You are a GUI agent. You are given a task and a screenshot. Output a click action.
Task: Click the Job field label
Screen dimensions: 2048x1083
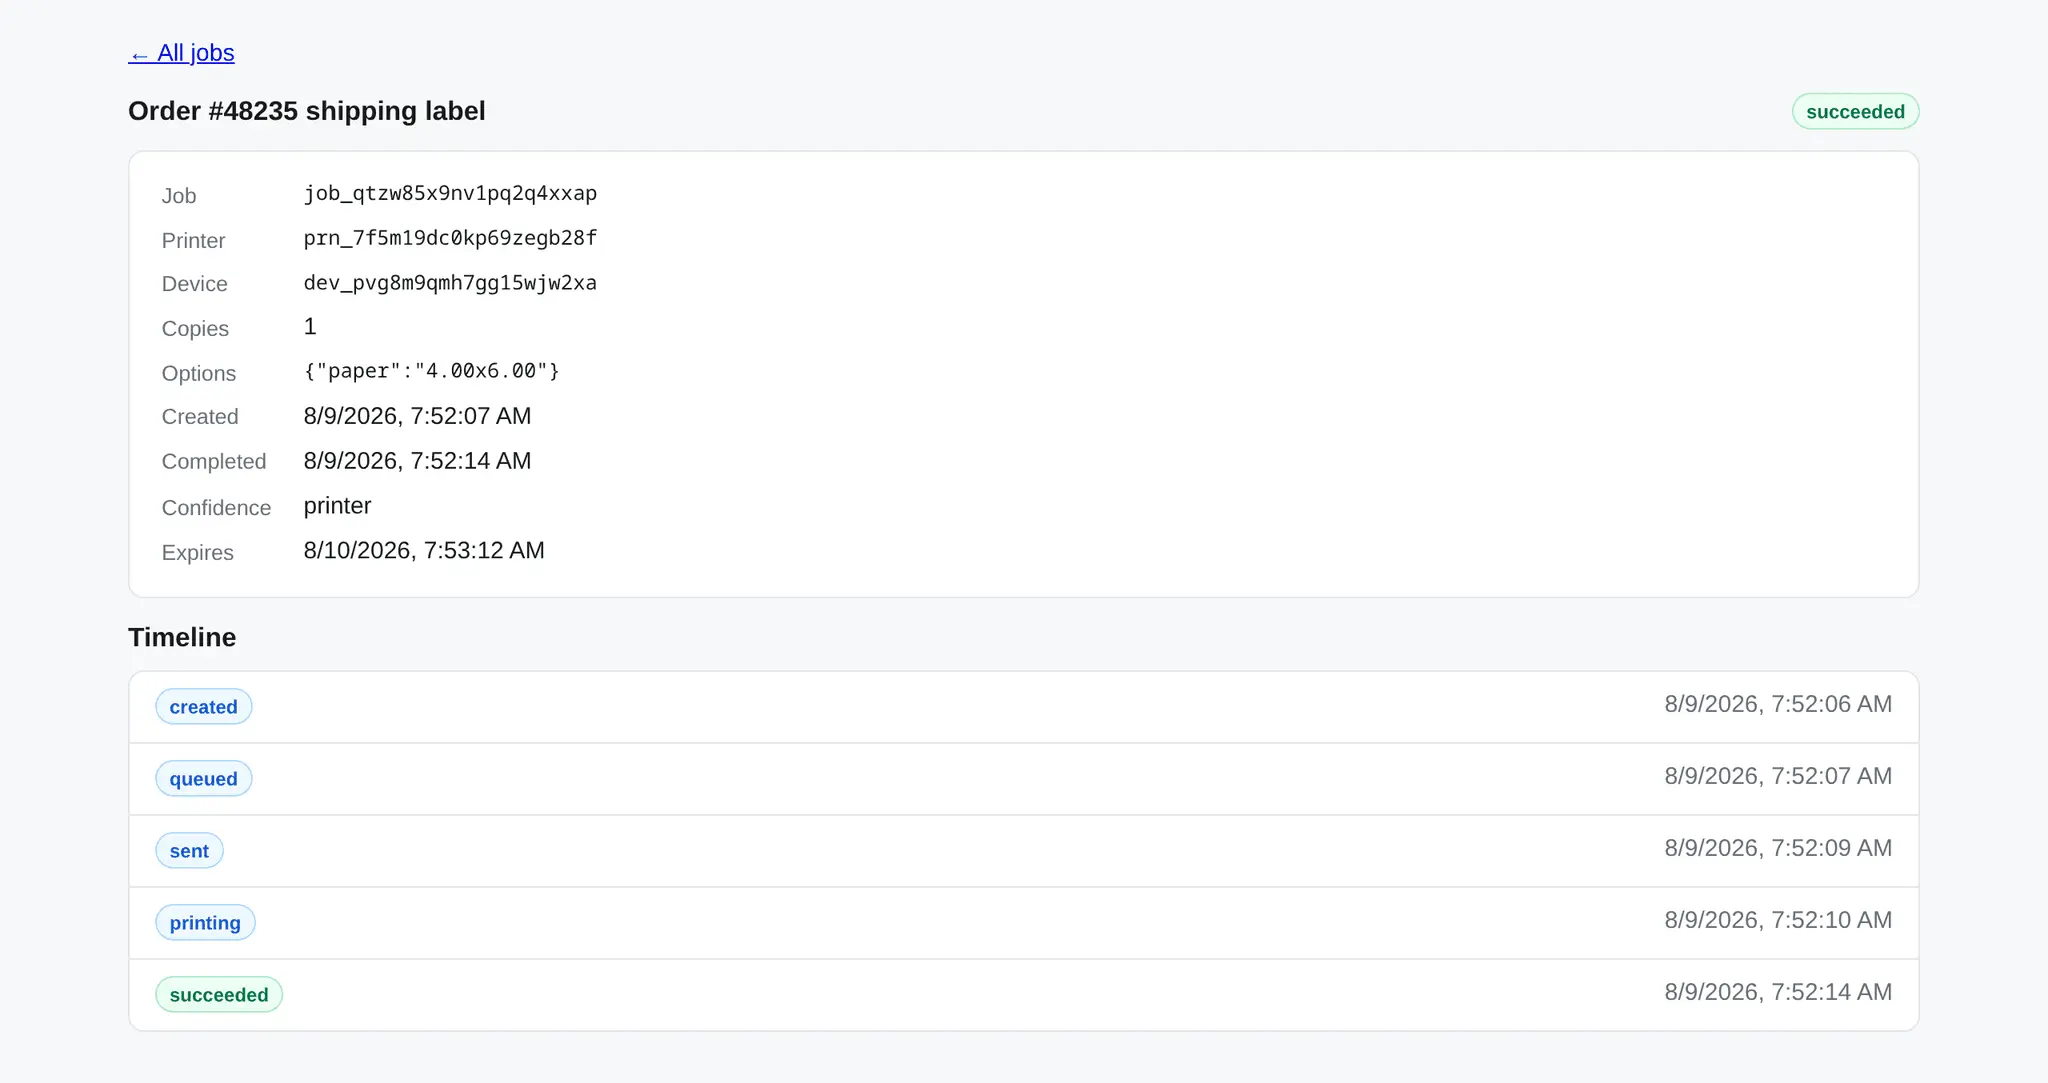point(179,196)
